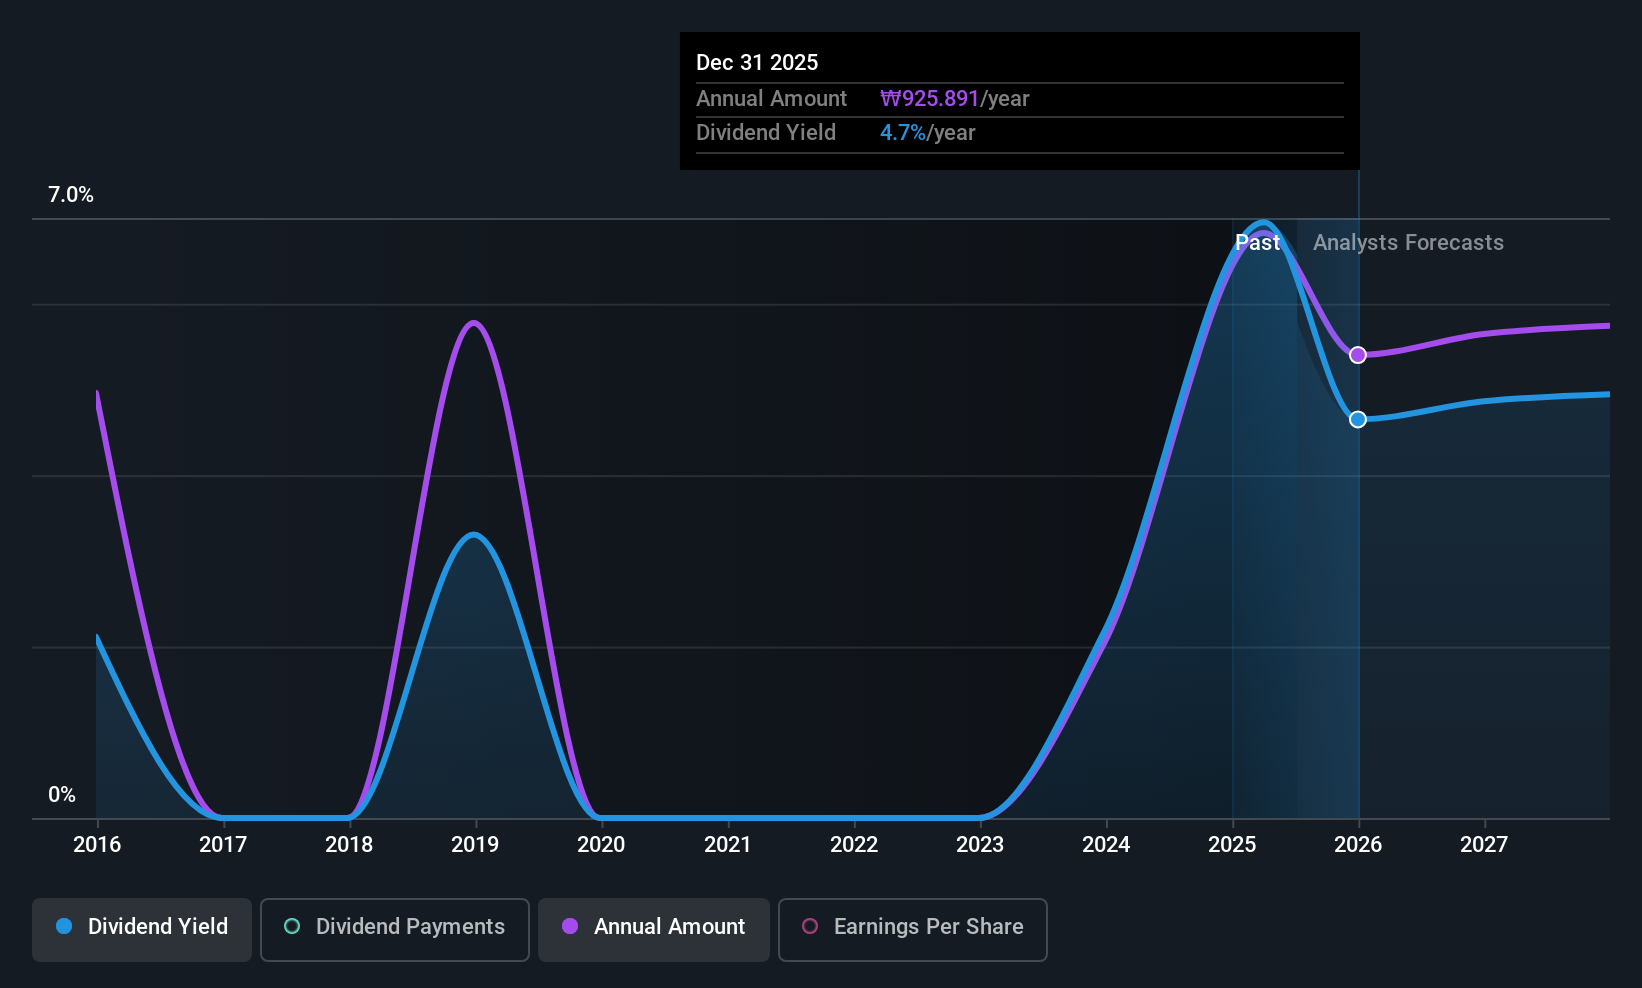Image resolution: width=1642 pixels, height=988 pixels.
Task: Click the Past region label
Action: click(1257, 242)
